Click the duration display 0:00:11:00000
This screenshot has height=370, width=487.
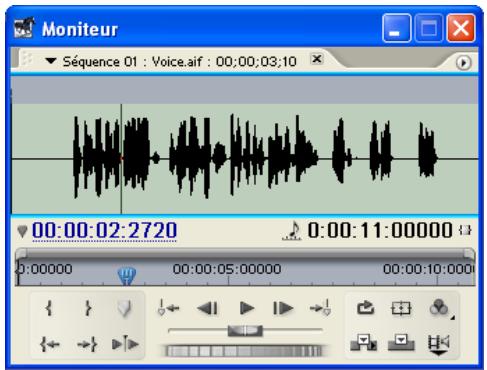(x=380, y=230)
